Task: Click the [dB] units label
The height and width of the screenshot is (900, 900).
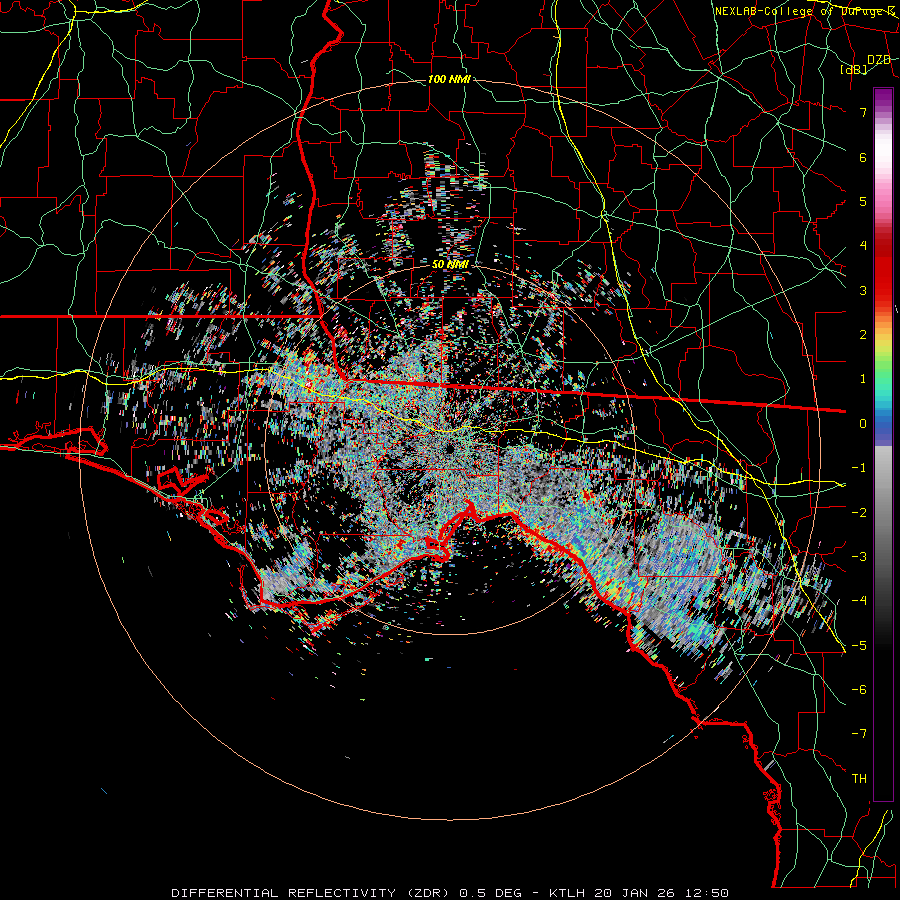Action: (854, 70)
